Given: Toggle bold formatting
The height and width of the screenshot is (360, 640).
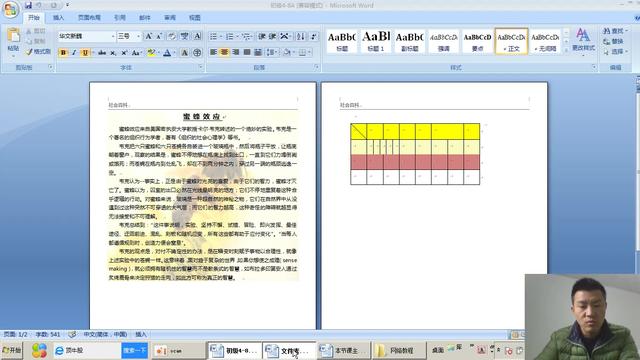Looking at the screenshot, I should point(63,53).
